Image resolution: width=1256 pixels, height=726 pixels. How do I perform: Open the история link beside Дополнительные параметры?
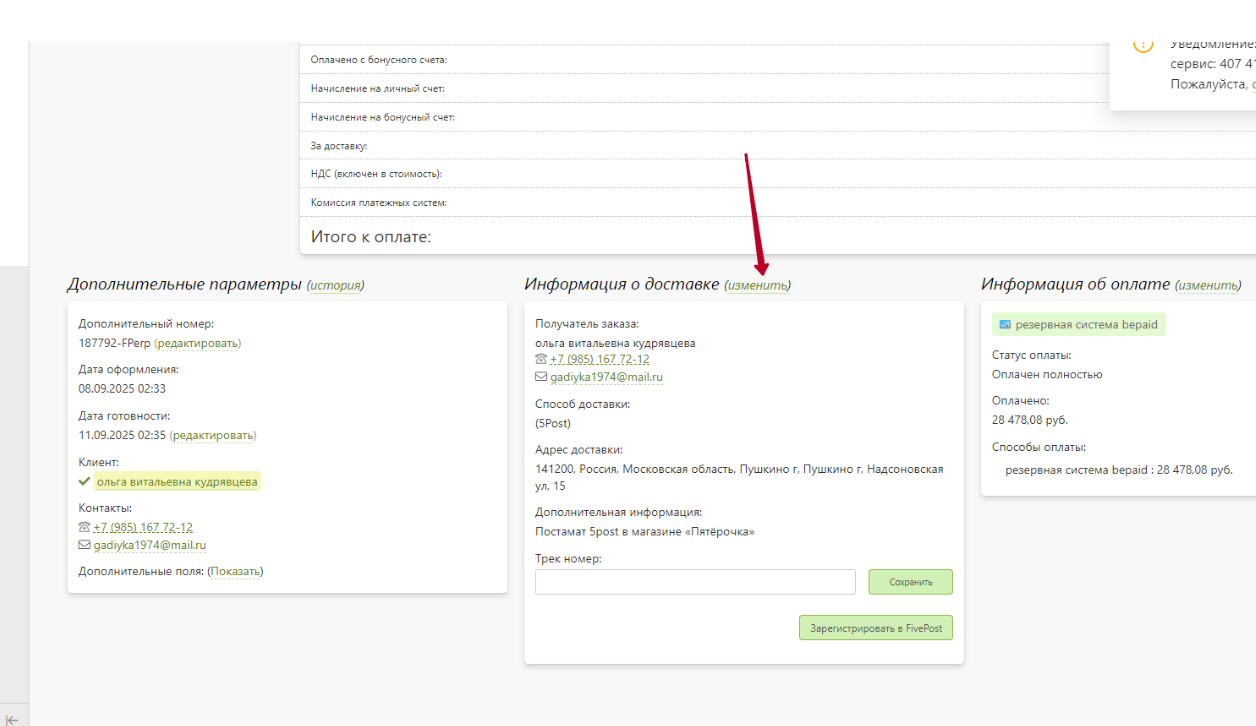point(335,286)
